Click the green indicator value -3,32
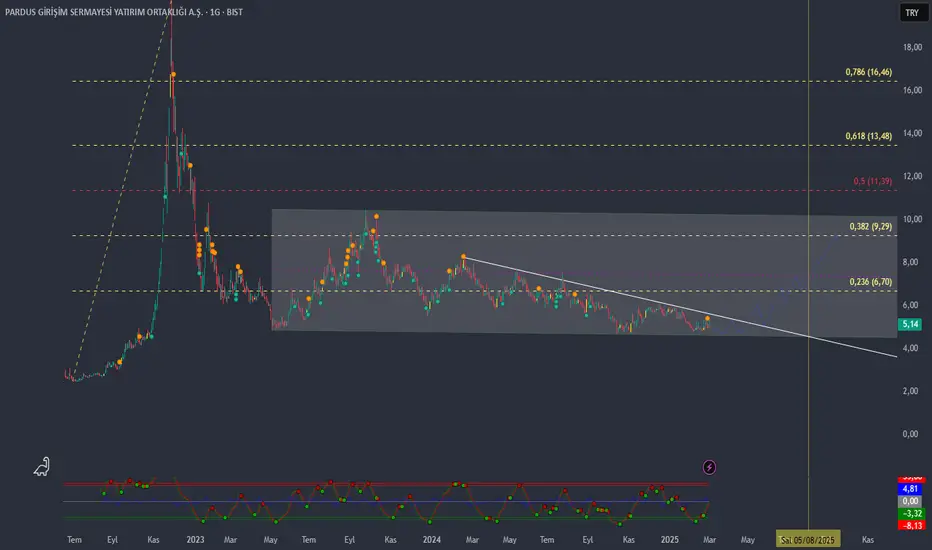This screenshot has width=932, height=550. [911, 513]
